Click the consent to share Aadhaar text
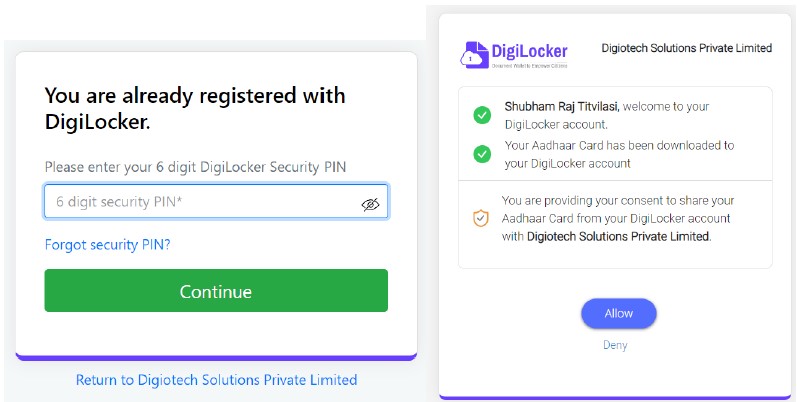Image resolution: width=797 pixels, height=402 pixels. (618, 218)
